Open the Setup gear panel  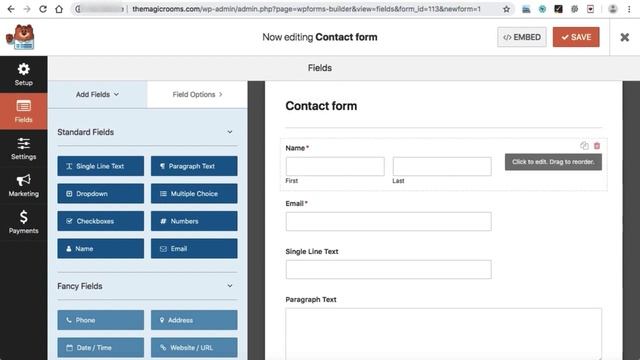coord(24,74)
